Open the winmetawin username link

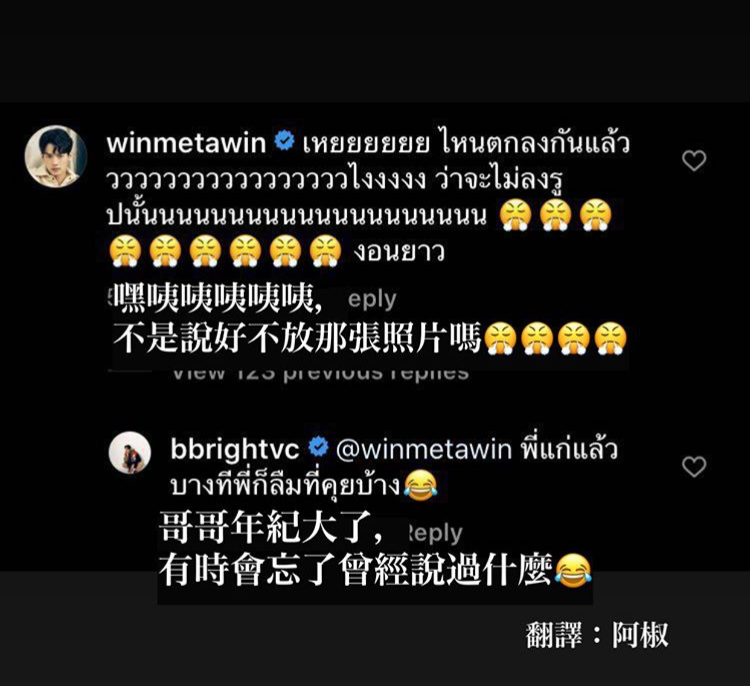[x=186, y=143]
